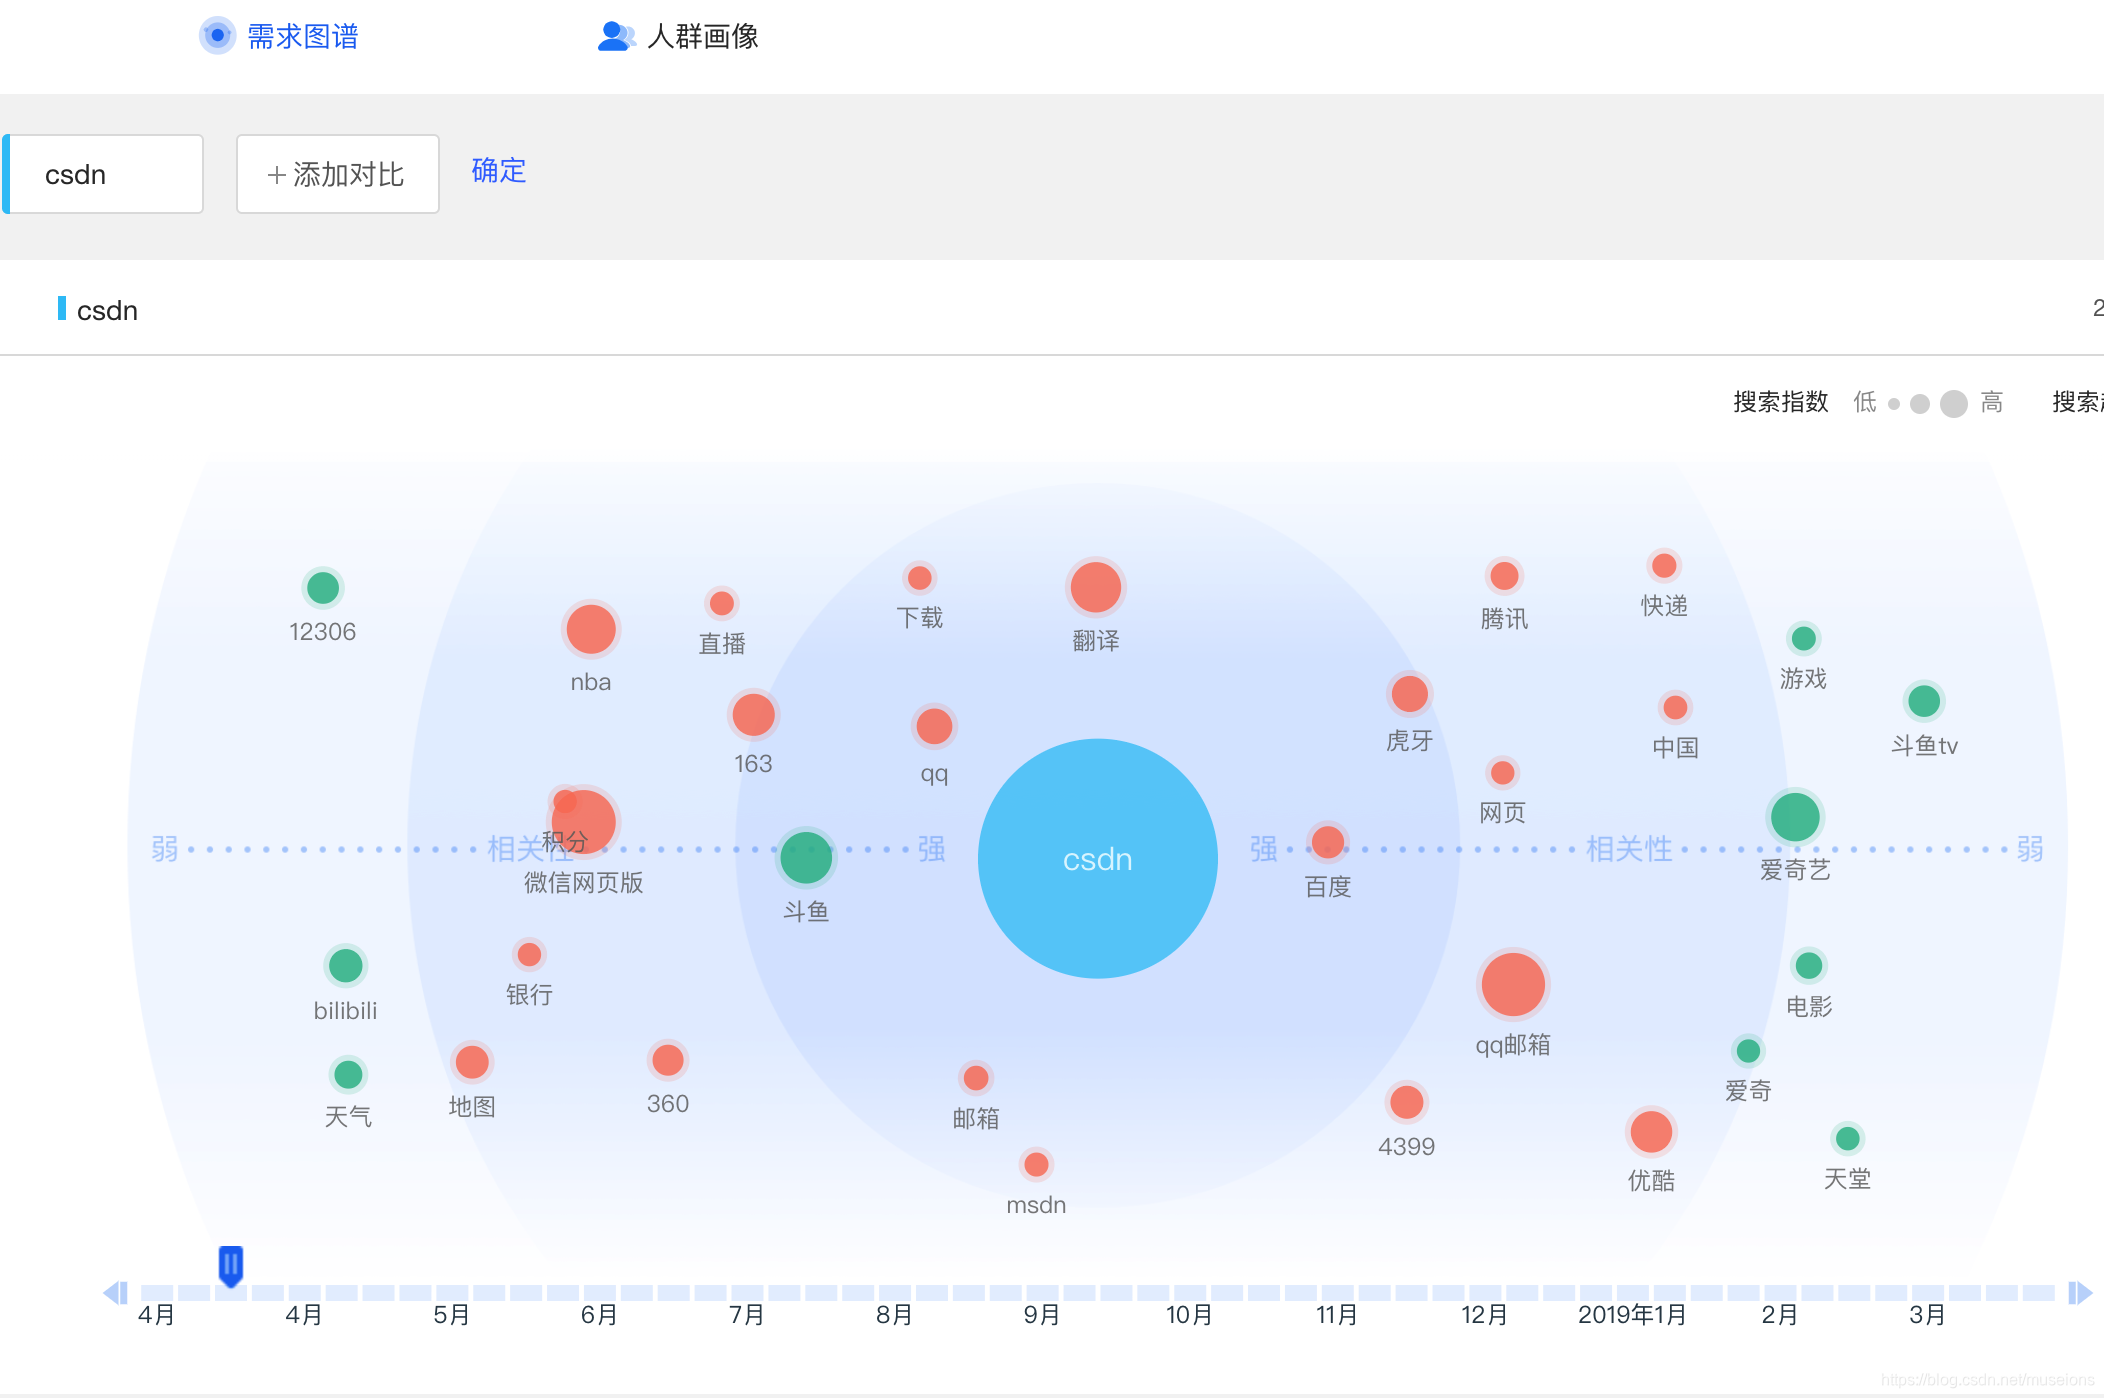Click the red 百度 bubble
This screenshot has width=2104, height=1398.
(x=1327, y=842)
